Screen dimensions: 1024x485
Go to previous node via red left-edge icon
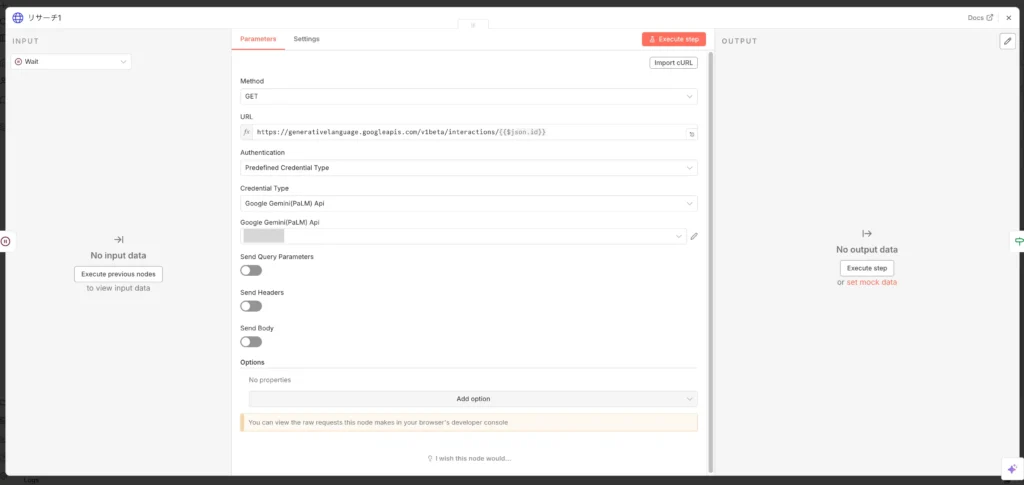5,241
